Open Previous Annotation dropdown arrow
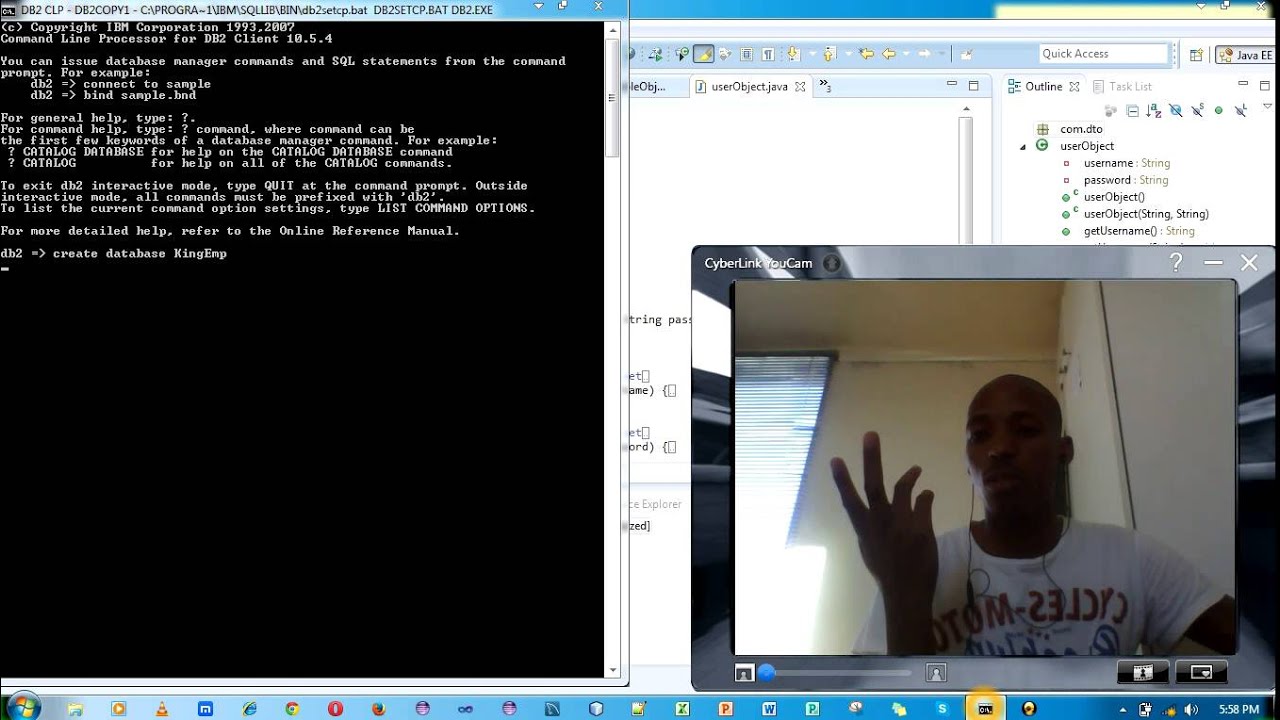The width and height of the screenshot is (1280, 720). [x=849, y=54]
